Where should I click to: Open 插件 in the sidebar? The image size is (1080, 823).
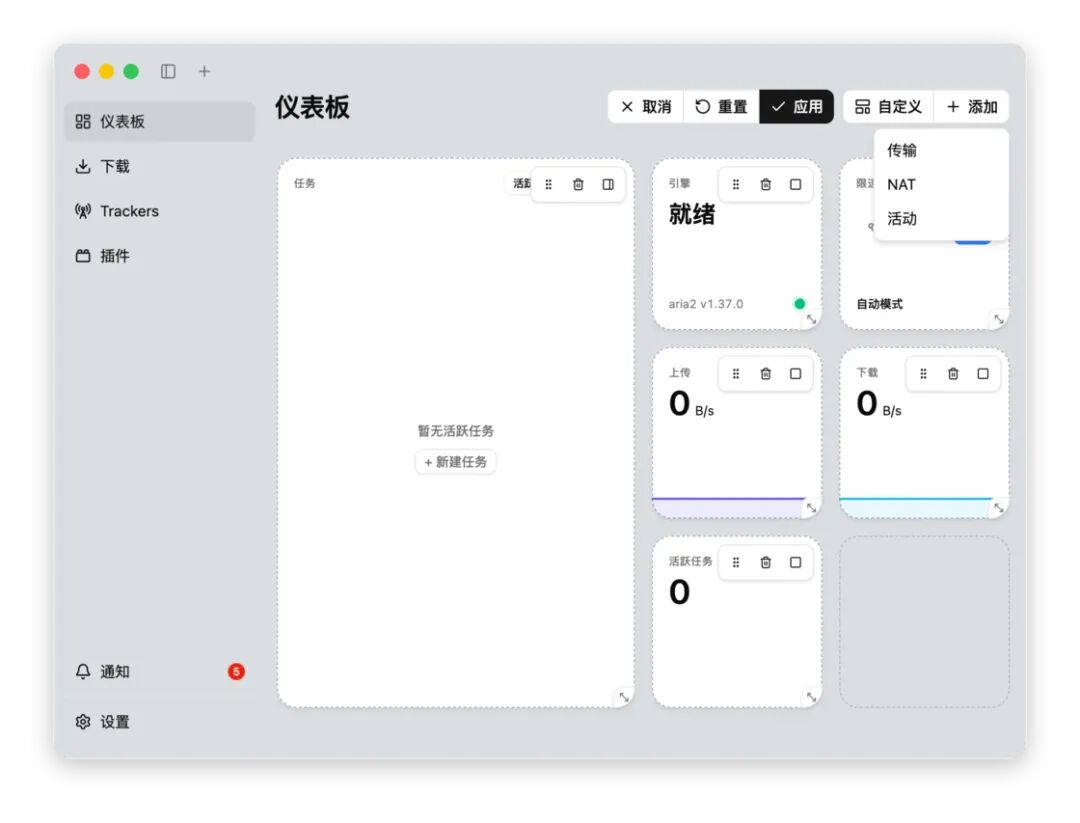pos(160,256)
